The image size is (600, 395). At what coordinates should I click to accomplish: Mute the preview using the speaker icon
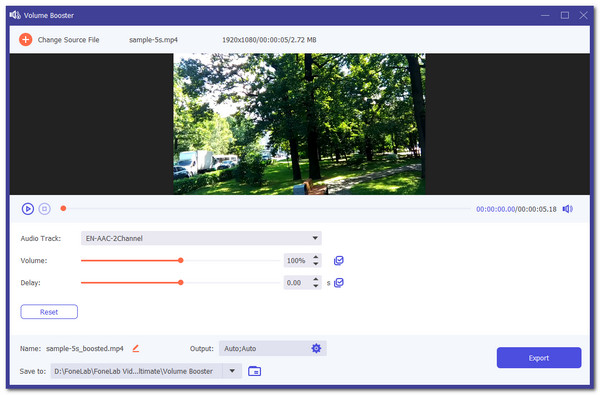point(567,209)
